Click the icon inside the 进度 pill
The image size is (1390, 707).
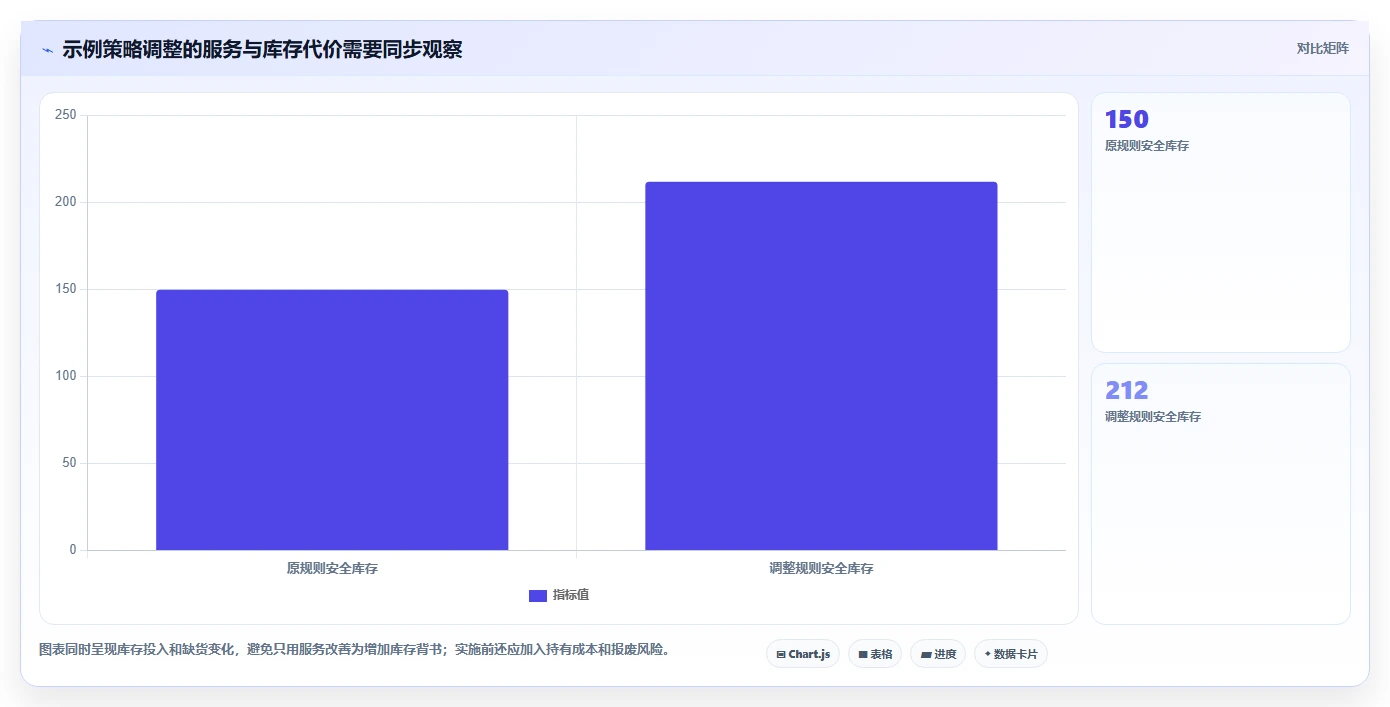pyautogui.click(x=926, y=655)
